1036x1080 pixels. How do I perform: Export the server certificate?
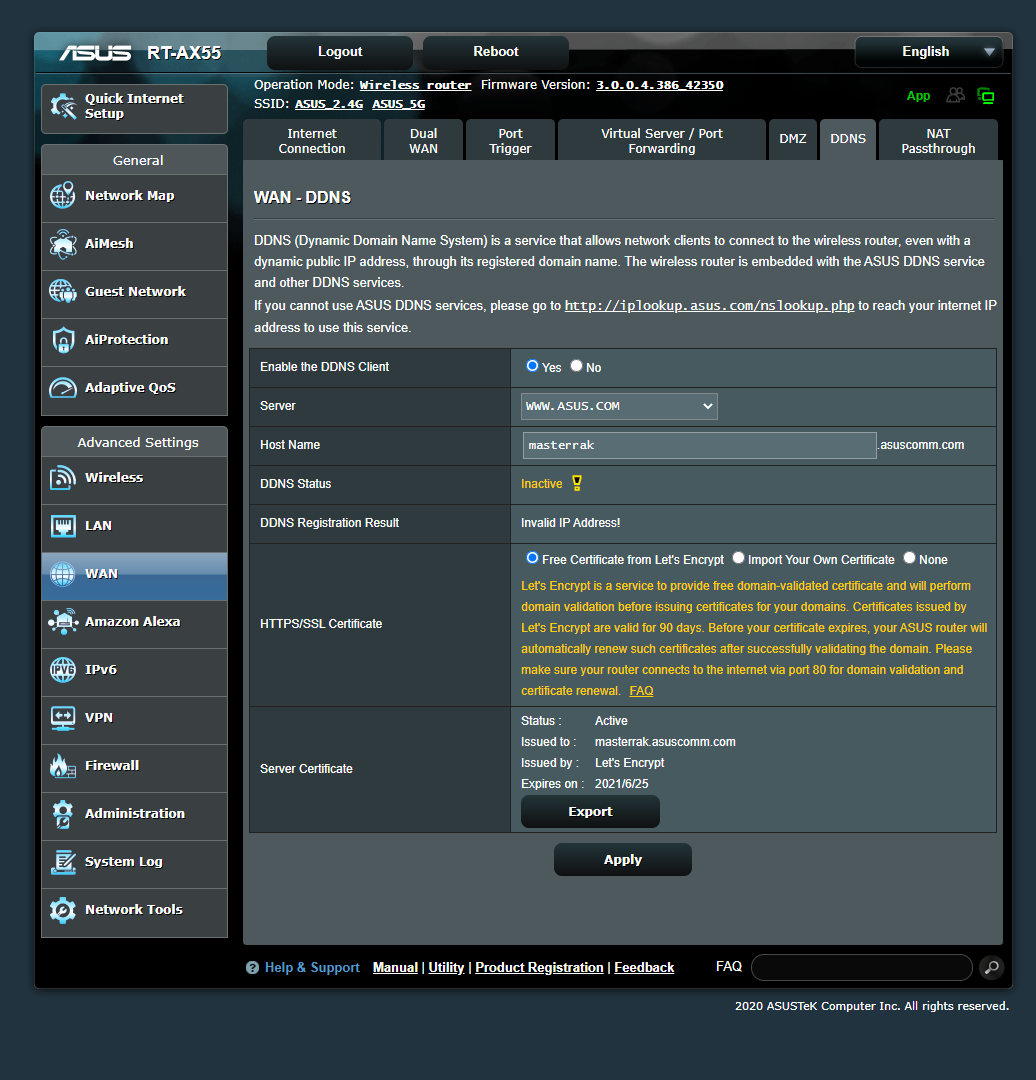pyautogui.click(x=590, y=811)
